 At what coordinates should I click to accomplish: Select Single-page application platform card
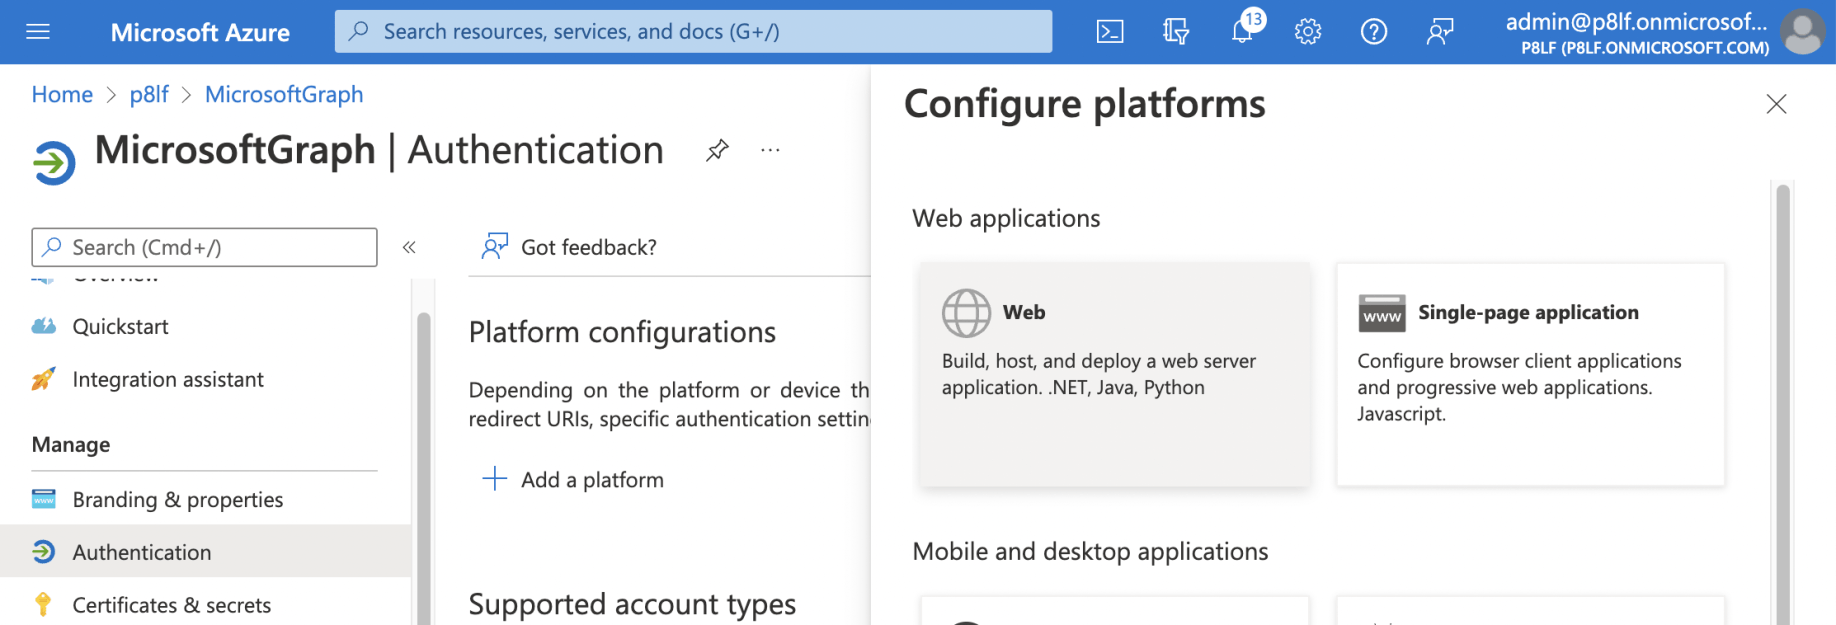click(x=1530, y=374)
